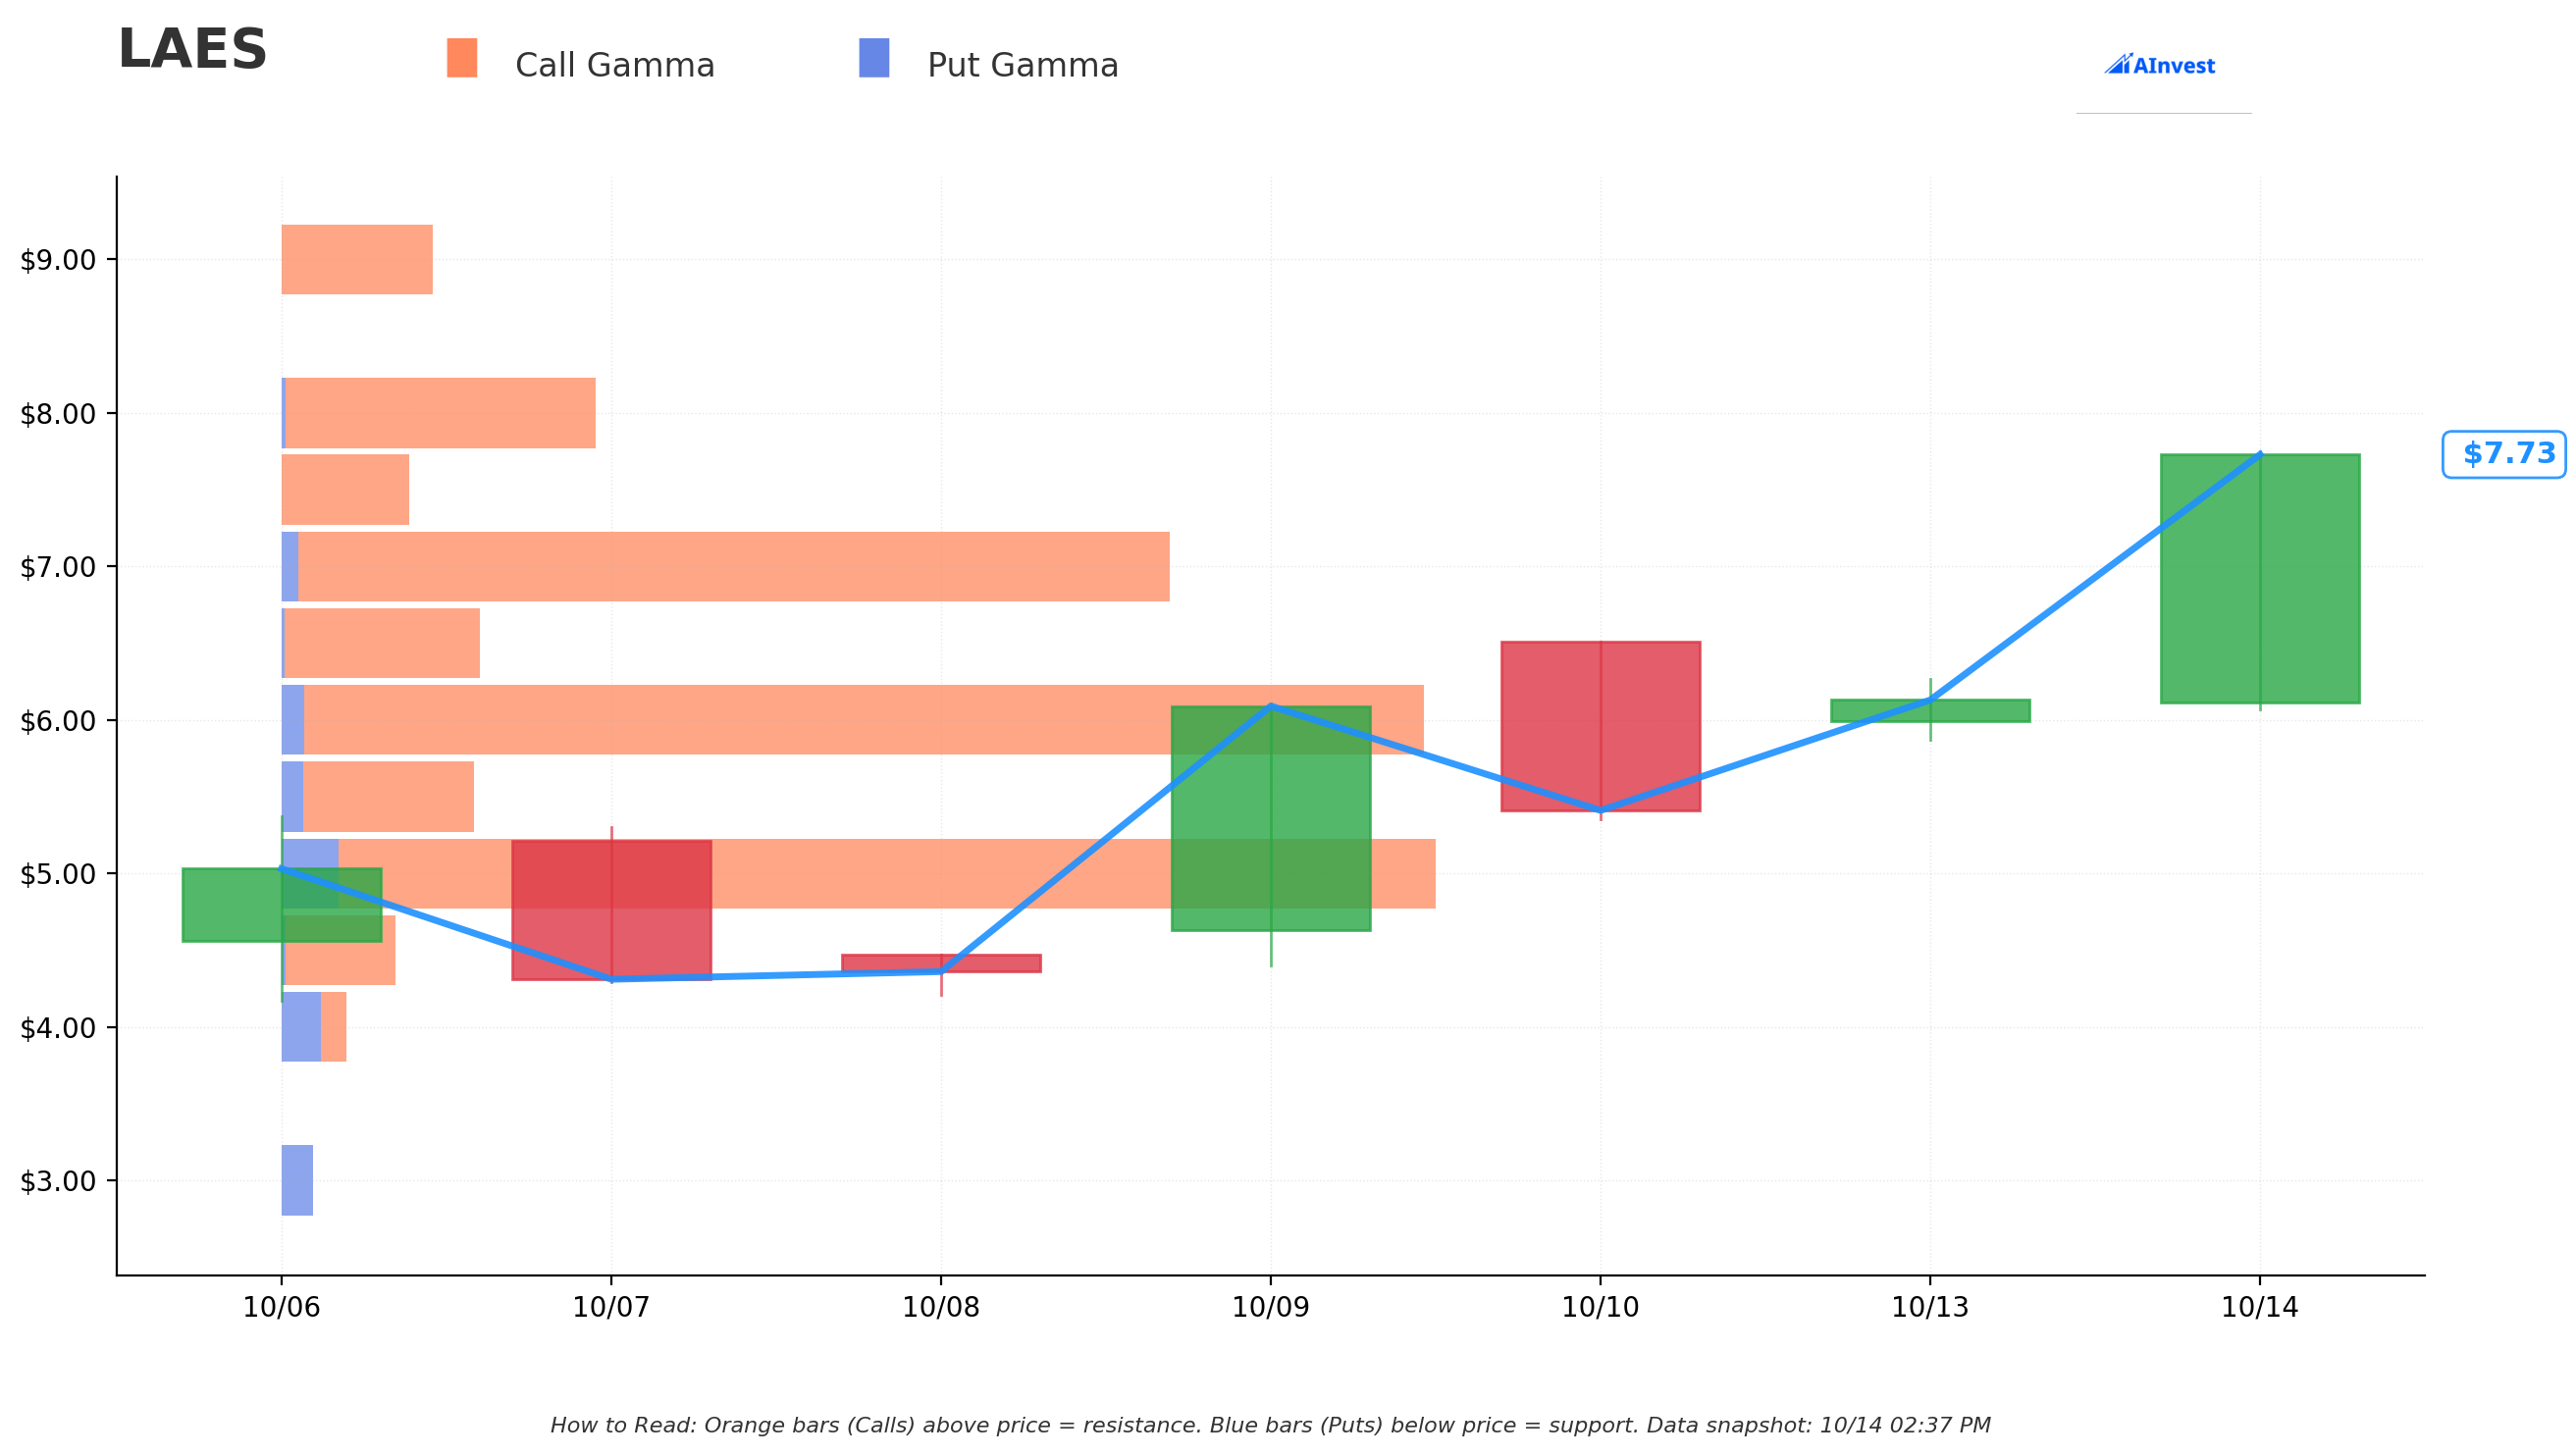Click the $6.00 y-axis price label
The width and height of the screenshot is (2576, 1456).
58,721
